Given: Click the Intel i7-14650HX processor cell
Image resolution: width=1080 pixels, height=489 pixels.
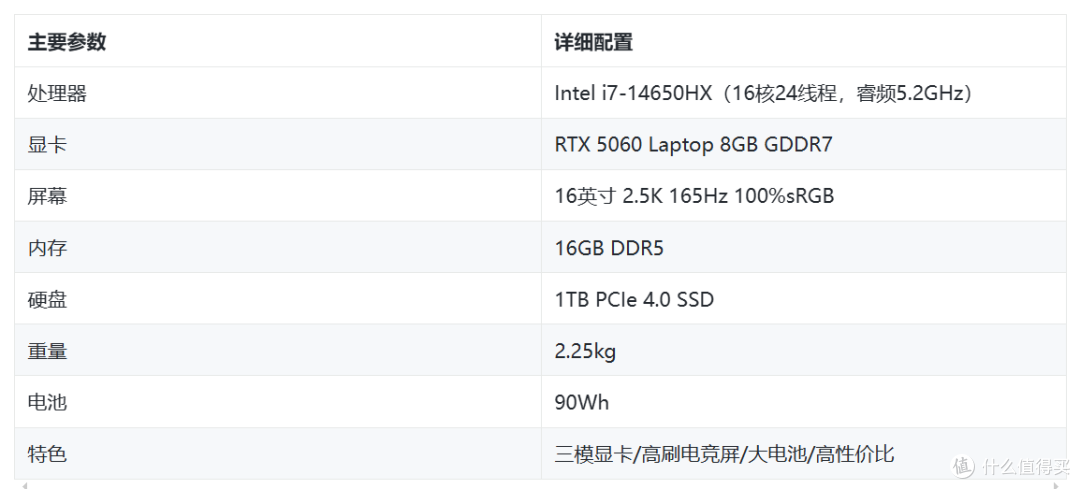Looking at the screenshot, I should [x=804, y=93].
